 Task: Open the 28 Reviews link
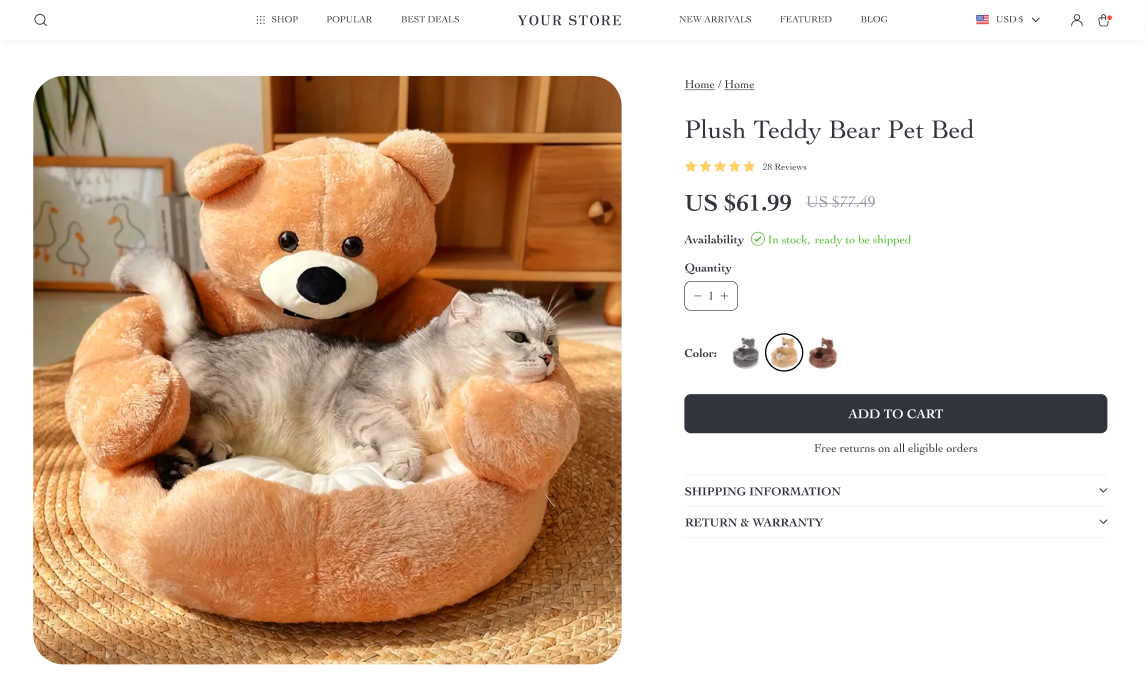point(784,167)
